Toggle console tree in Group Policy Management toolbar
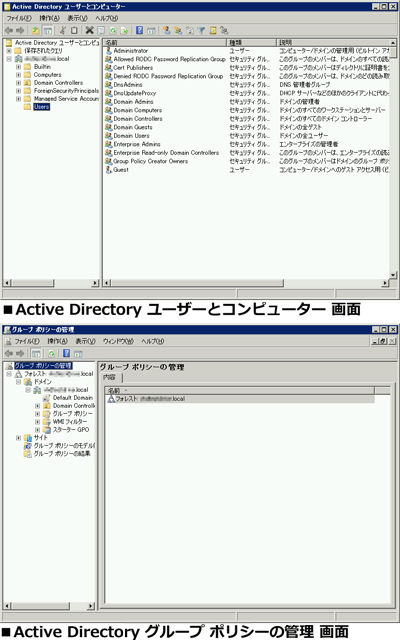Viewport: 400px width, 640px height. pyautogui.click(x=36, y=353)
